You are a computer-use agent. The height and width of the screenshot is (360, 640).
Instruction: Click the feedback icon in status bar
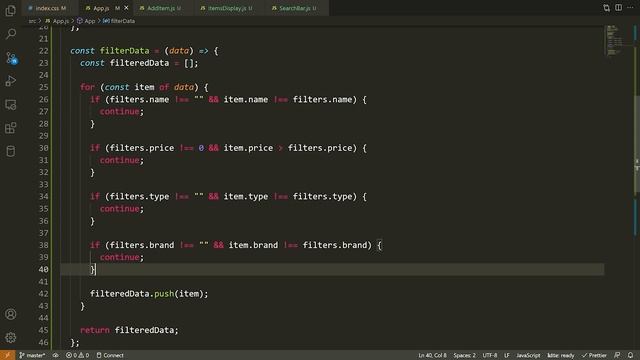[x=617, y=355]
